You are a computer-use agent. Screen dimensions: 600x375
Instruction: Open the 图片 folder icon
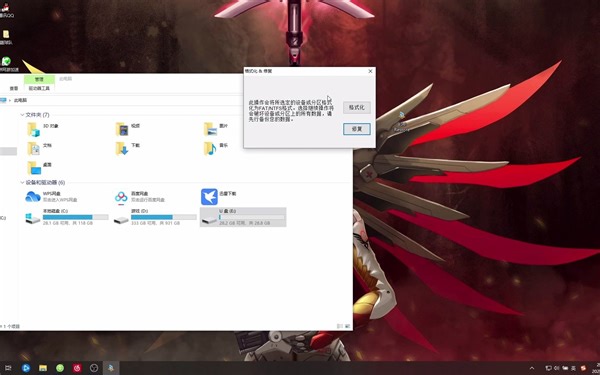click(210, 129)
